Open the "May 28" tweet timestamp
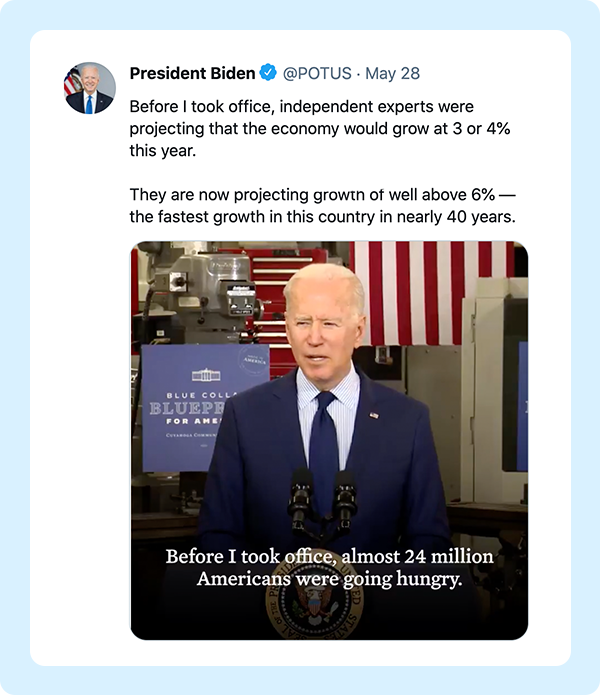The width and height of the screenshot is (600, 695). tap(392, 73)
